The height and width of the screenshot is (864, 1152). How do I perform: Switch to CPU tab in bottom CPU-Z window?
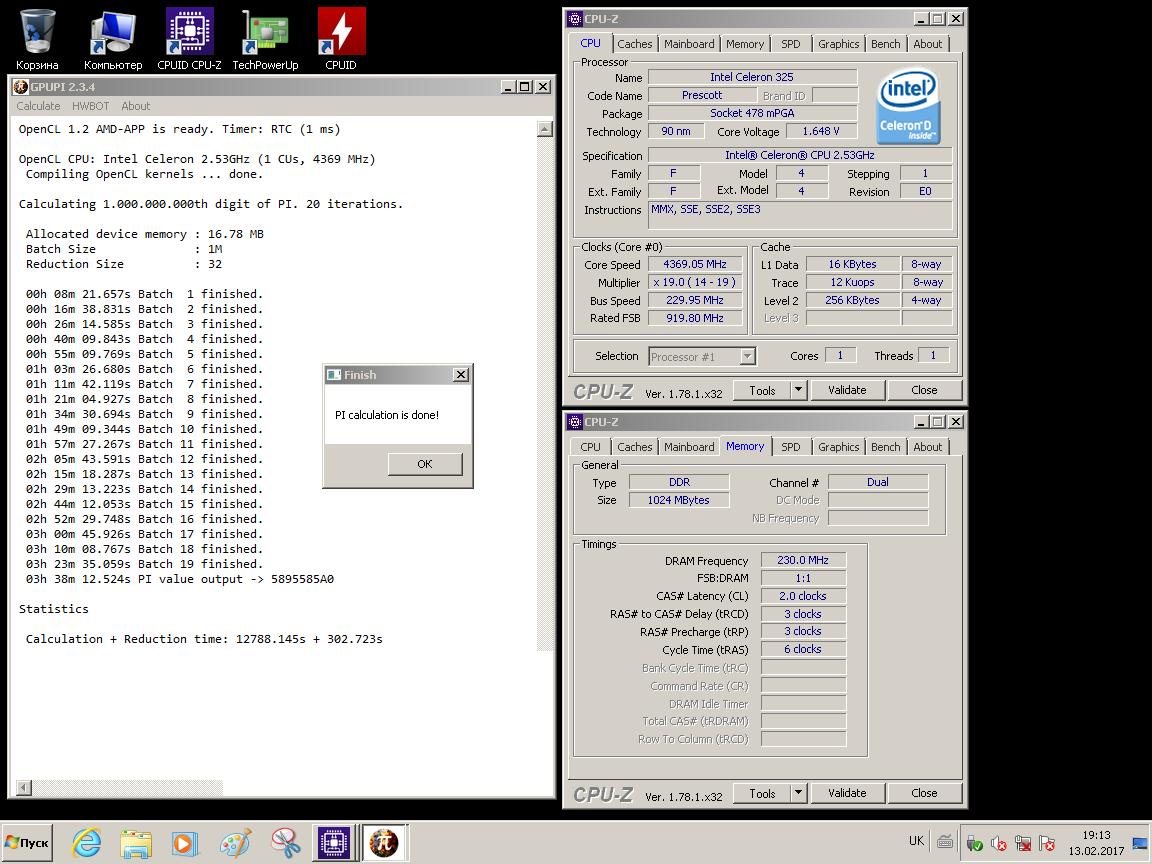[590, 447]
